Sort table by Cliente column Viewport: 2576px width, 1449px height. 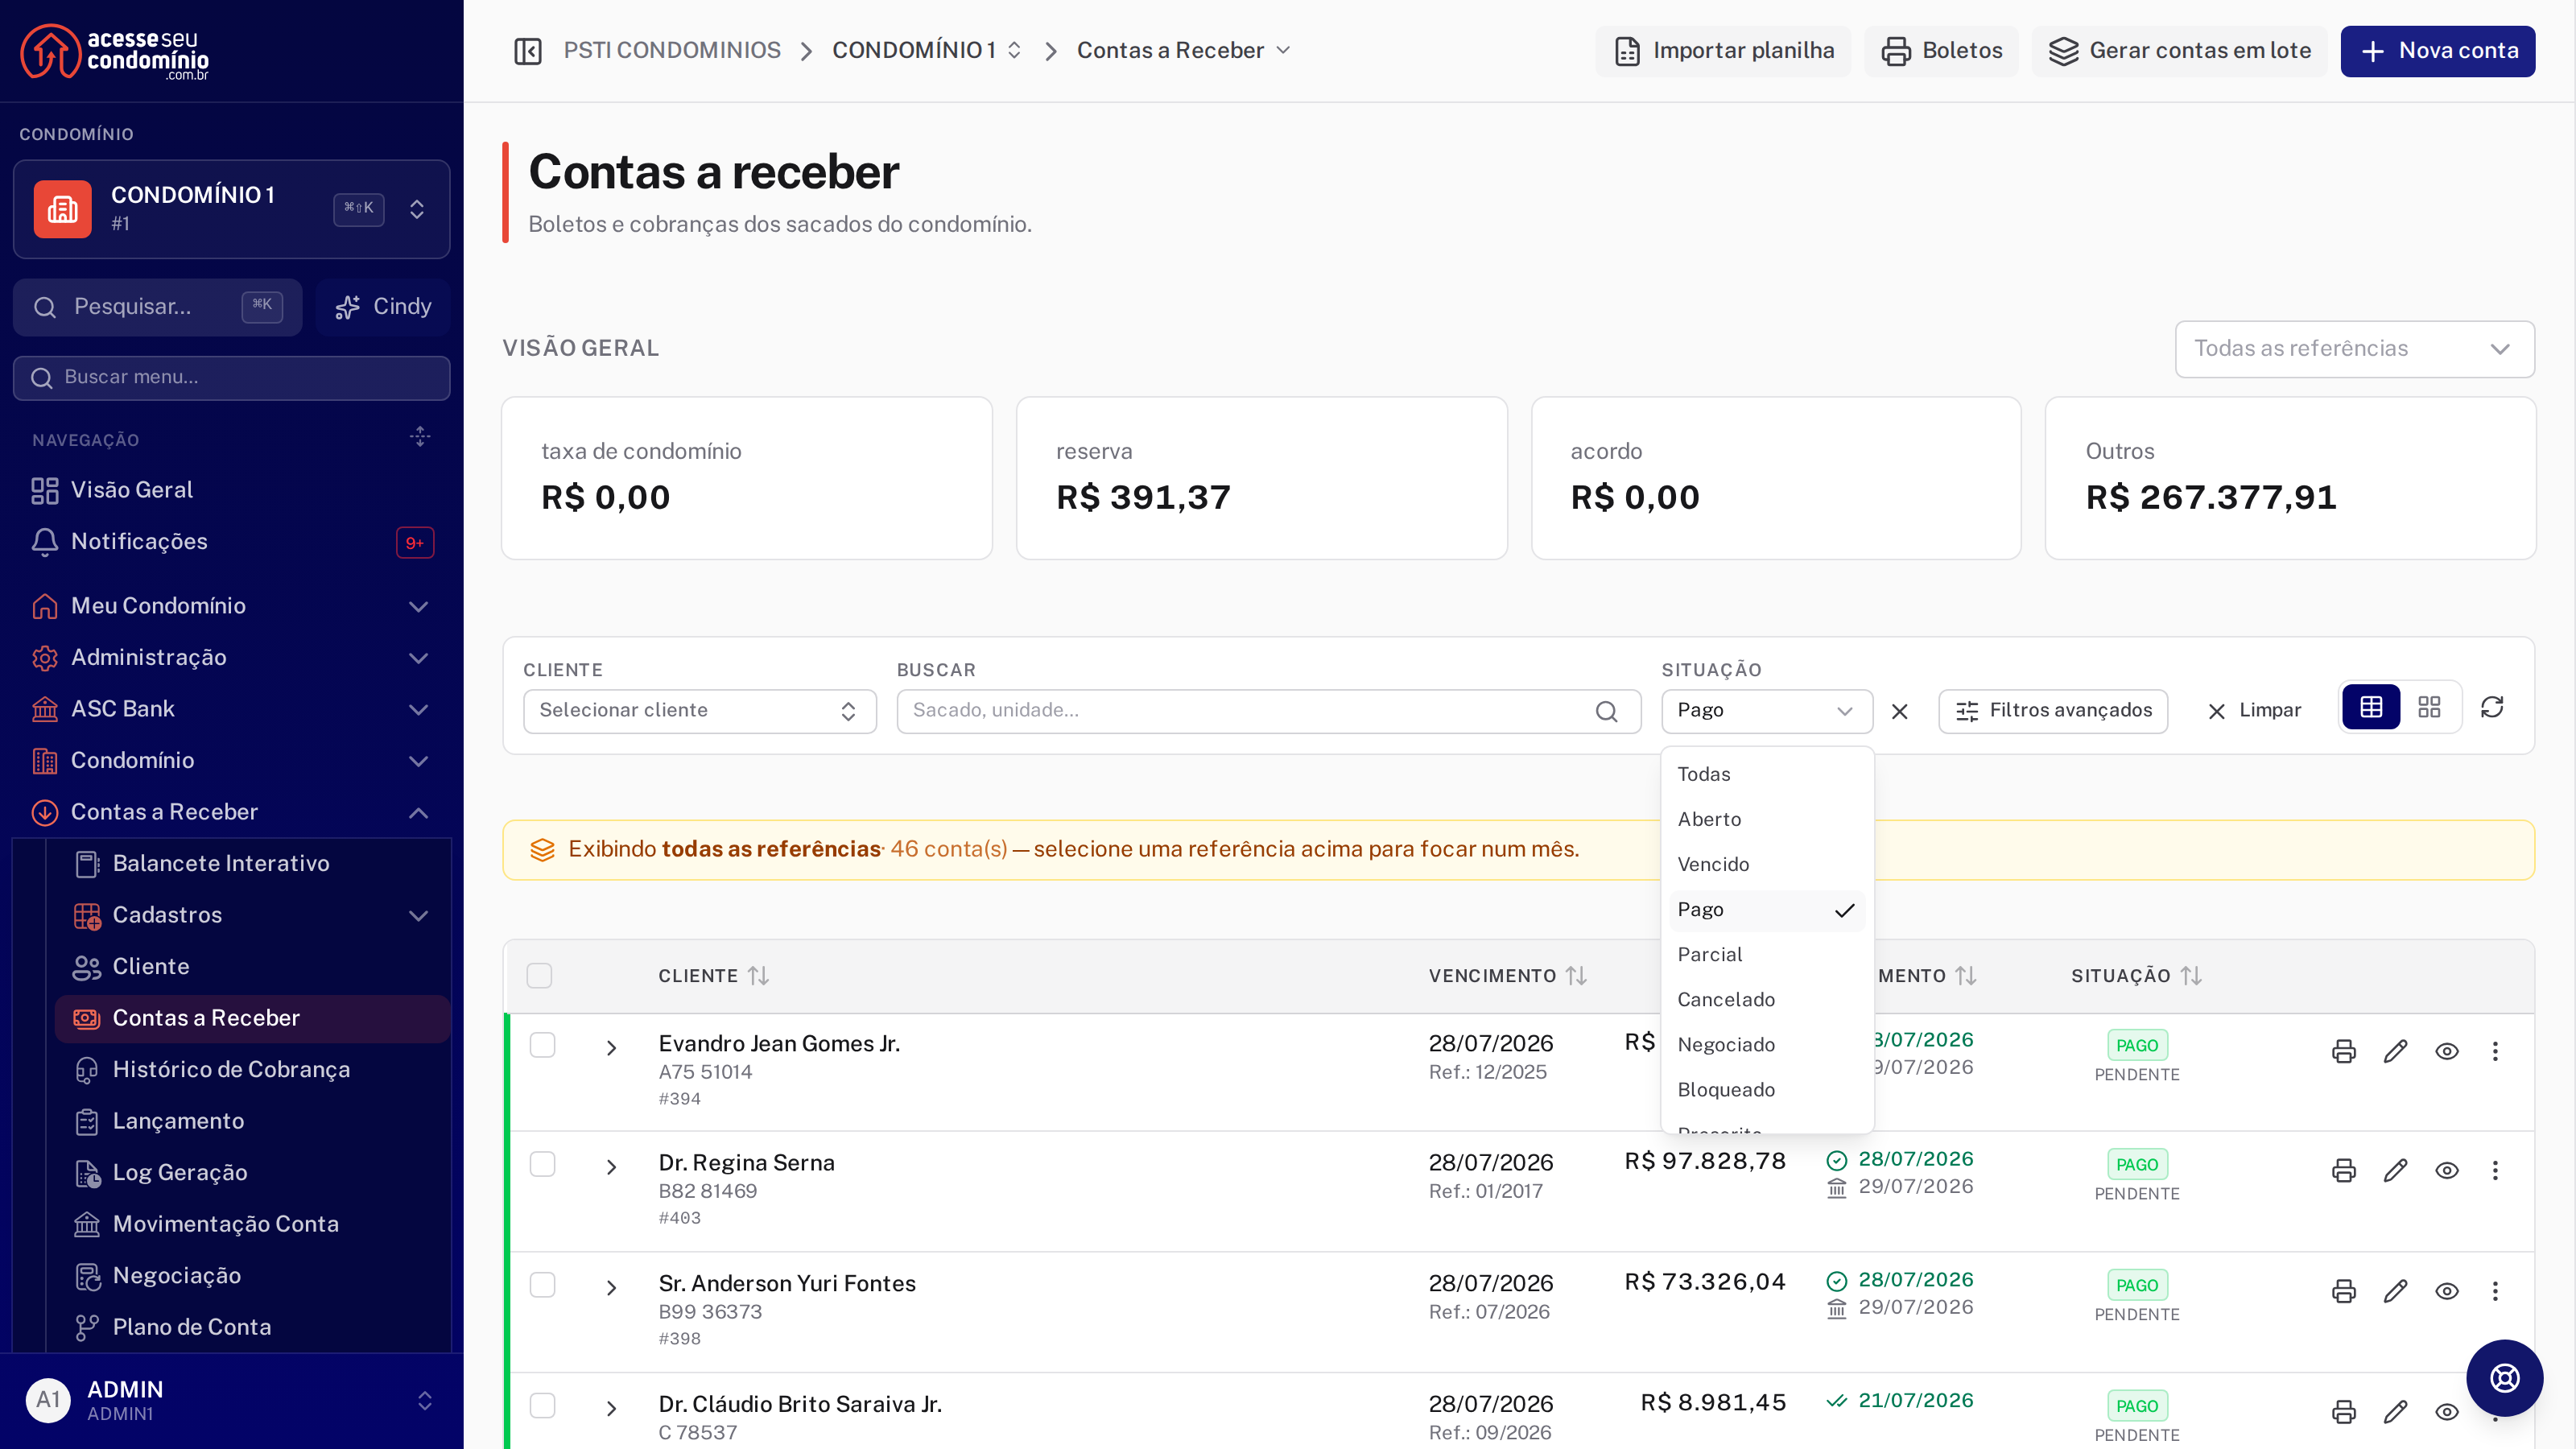tap(713, 976)
